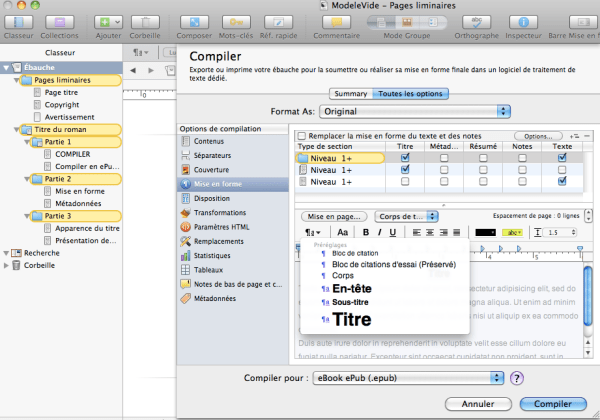Select outline view in Mode Groupe
Image resolution: width=600 pixels, height=420 pixels.
(x=433, y=22)
